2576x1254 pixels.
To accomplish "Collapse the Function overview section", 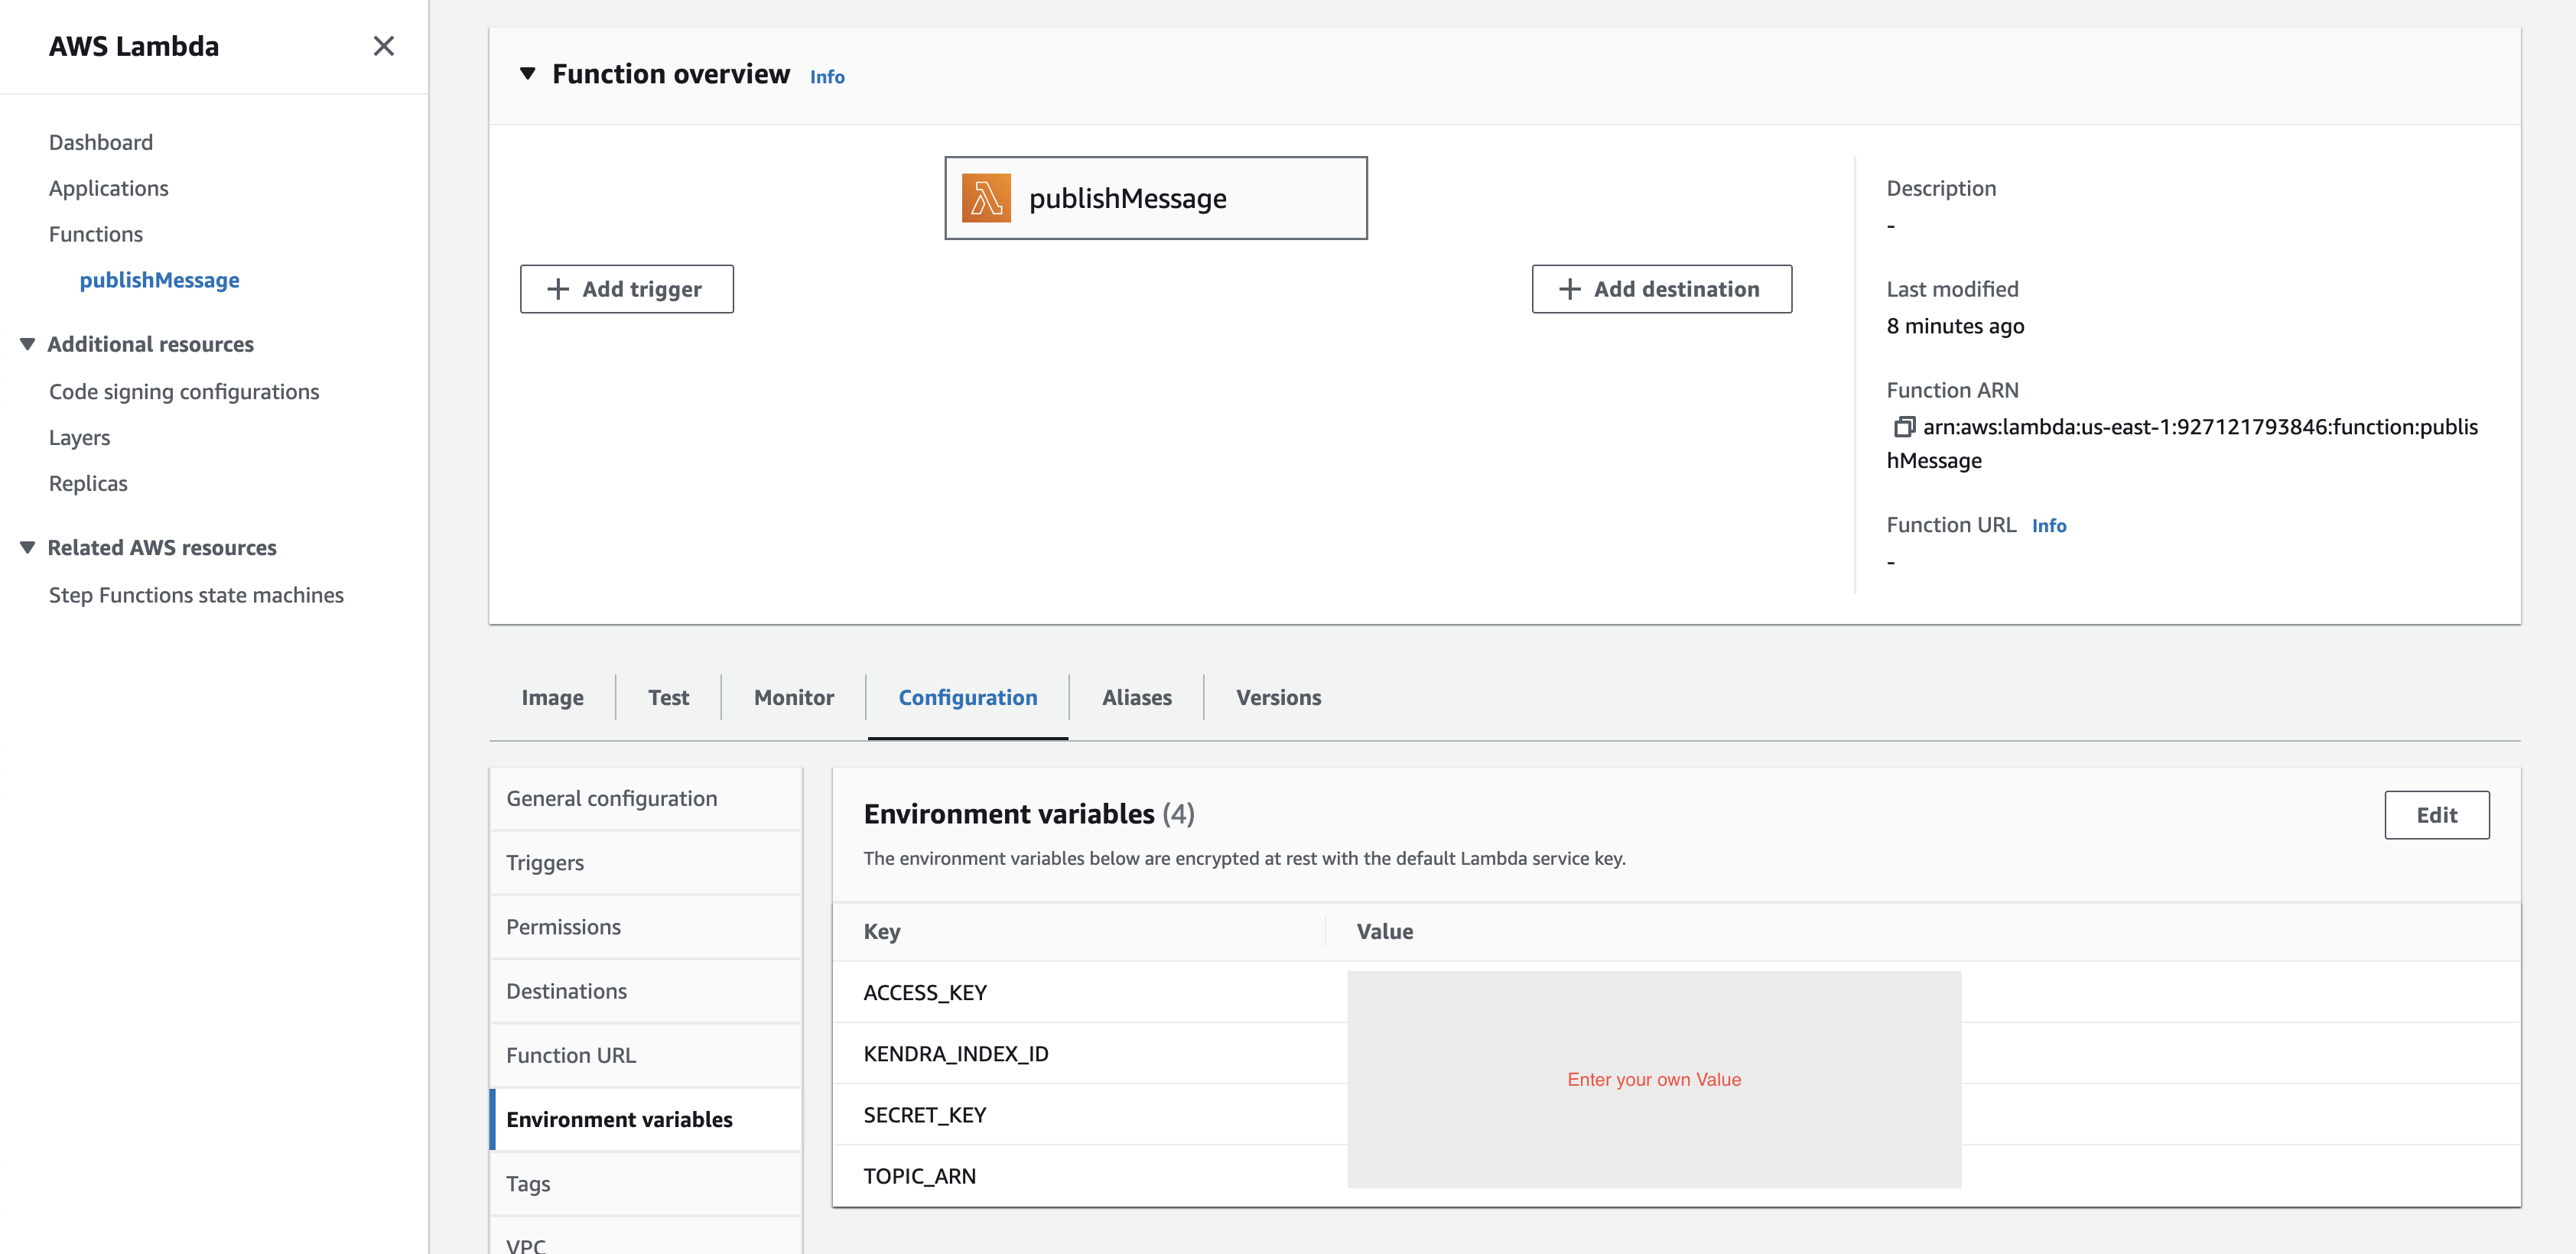I will tap(528, 74).
